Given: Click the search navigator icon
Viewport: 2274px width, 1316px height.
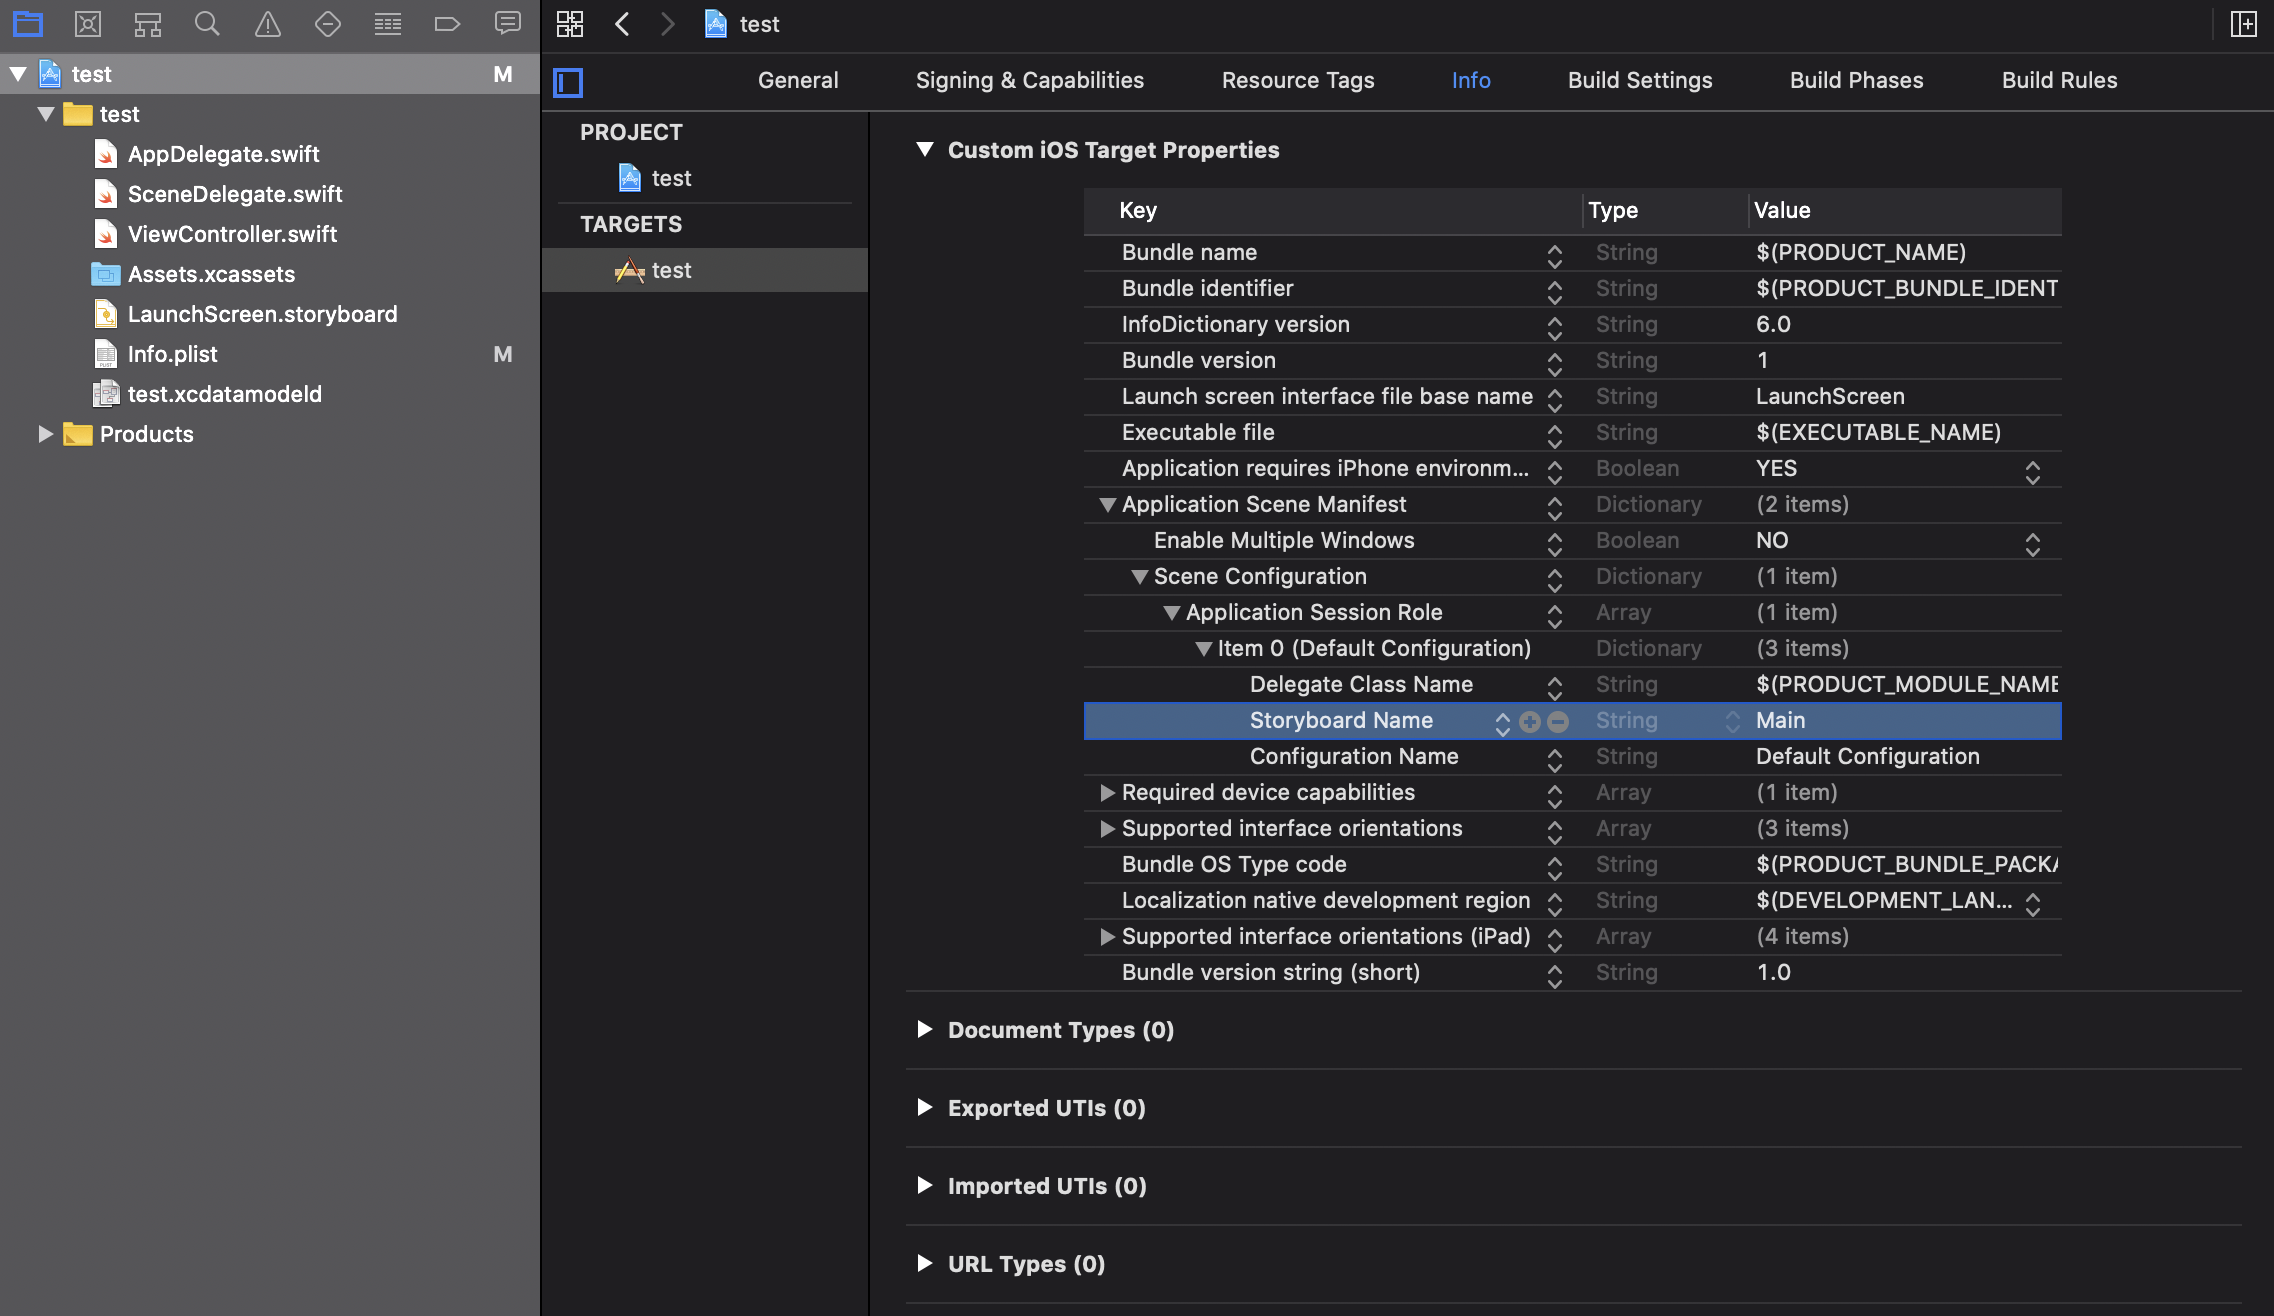Looking at the screenshot, I should point(205,24).
